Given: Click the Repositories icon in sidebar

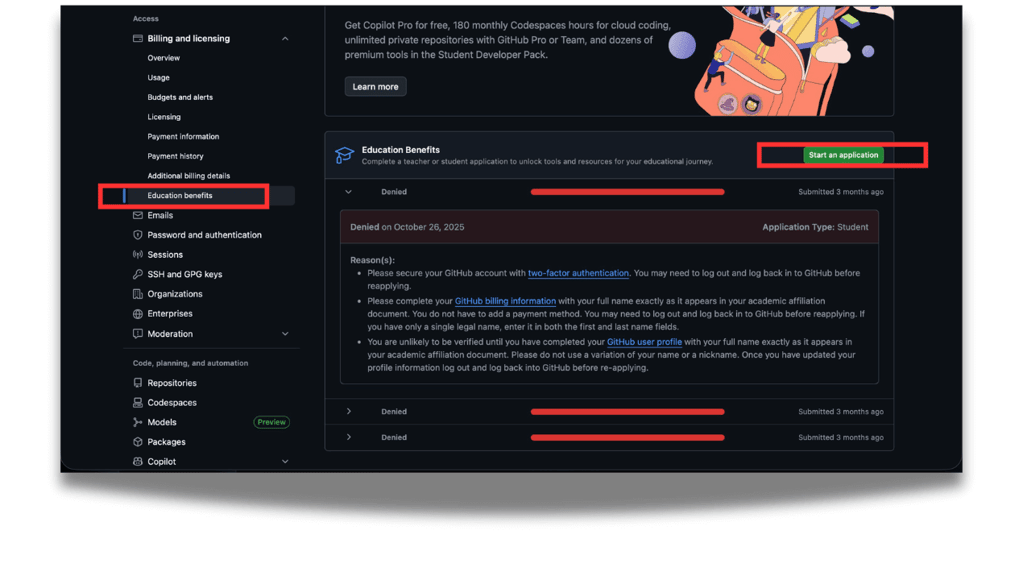Looking at the screenshot, I should [138, 383].
